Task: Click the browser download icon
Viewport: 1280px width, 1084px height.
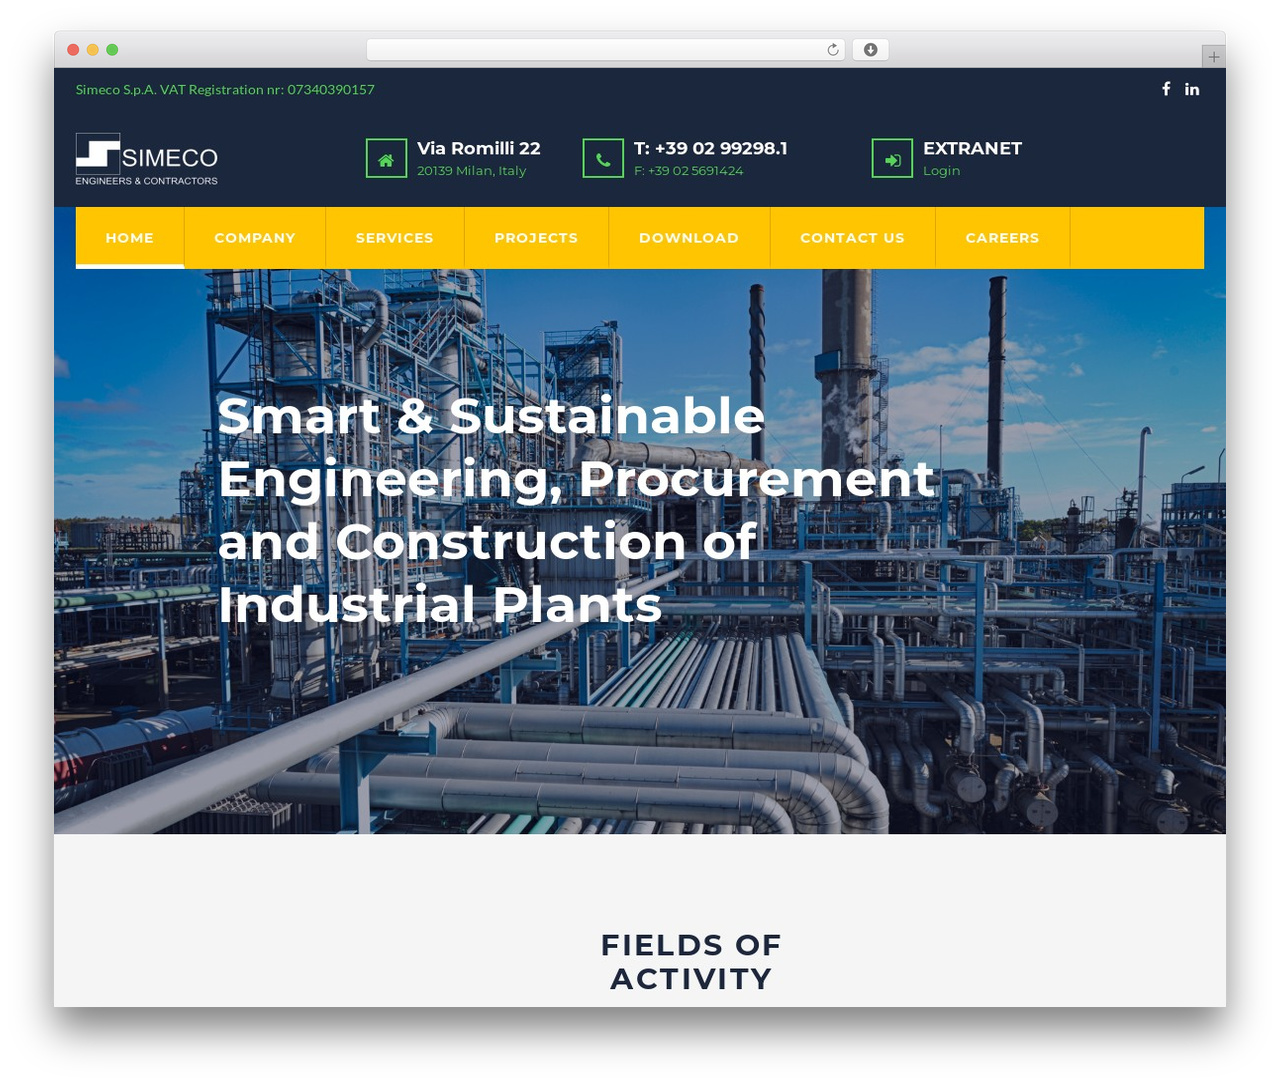Action: click(870, 50)
